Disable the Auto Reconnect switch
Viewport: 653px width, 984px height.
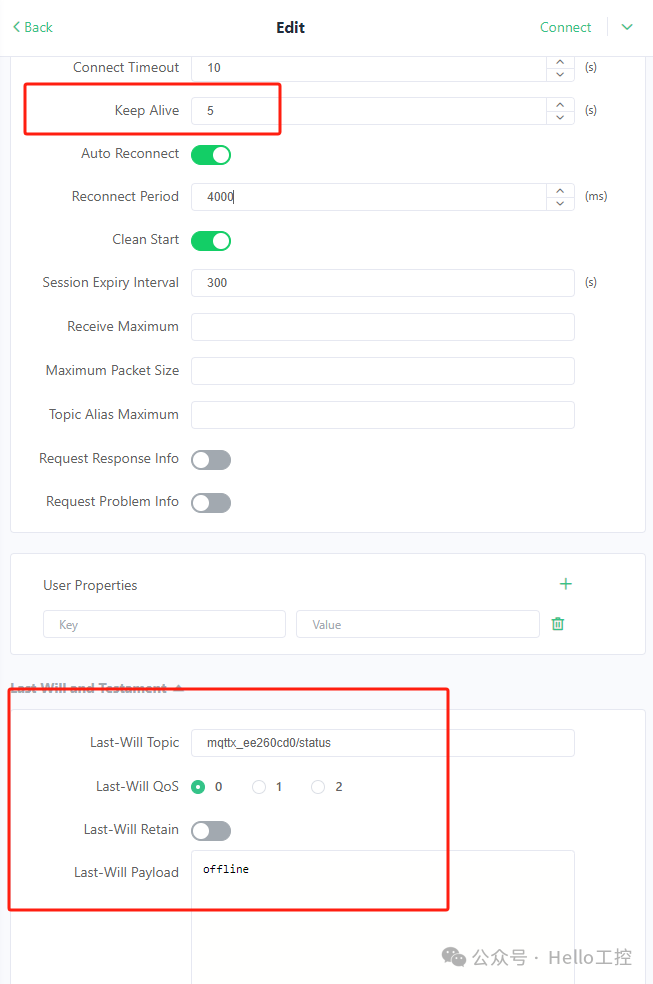pos(211,155)
